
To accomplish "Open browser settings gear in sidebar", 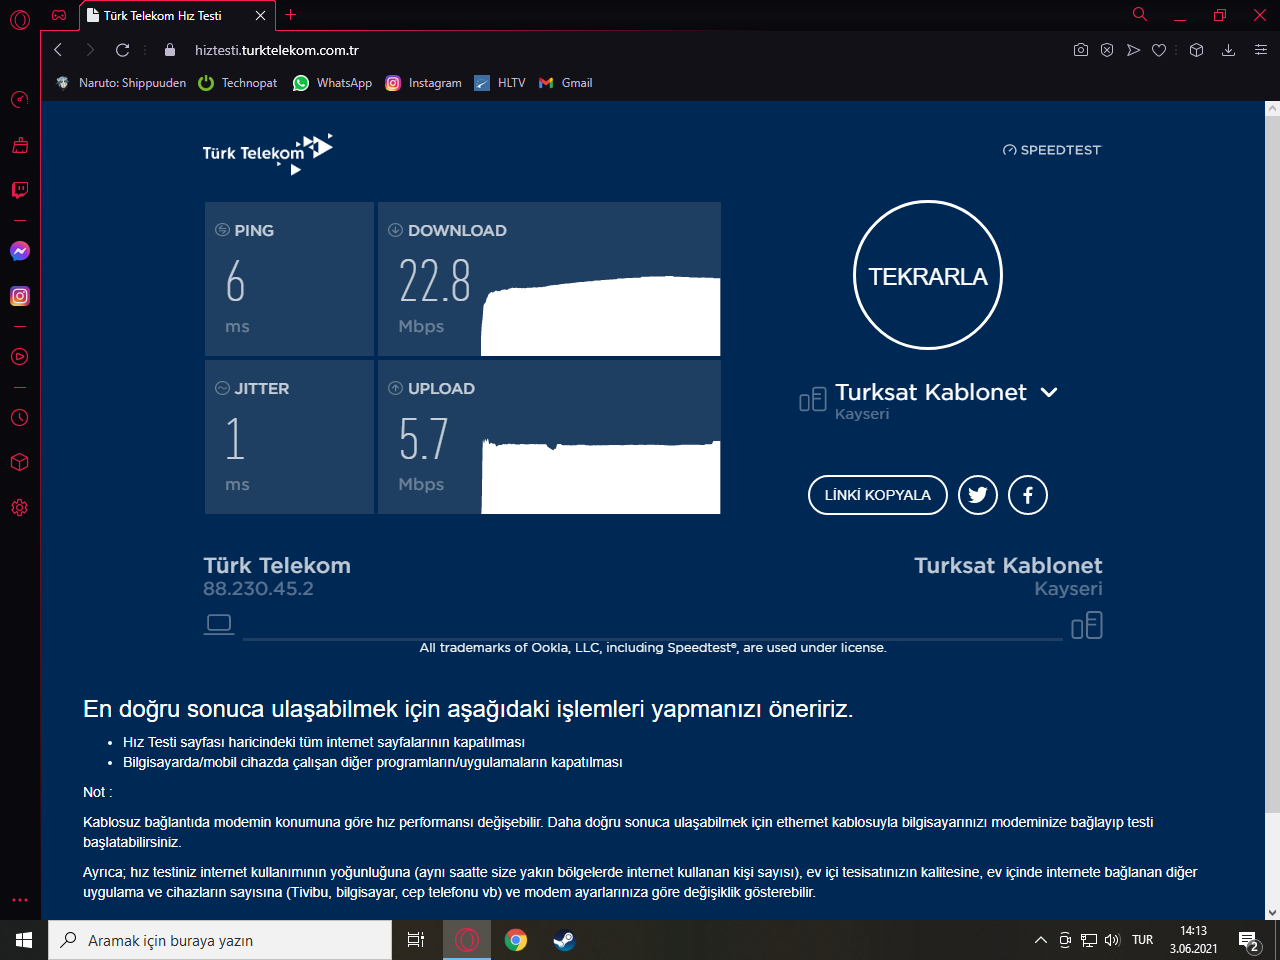I will pos(19,508).
